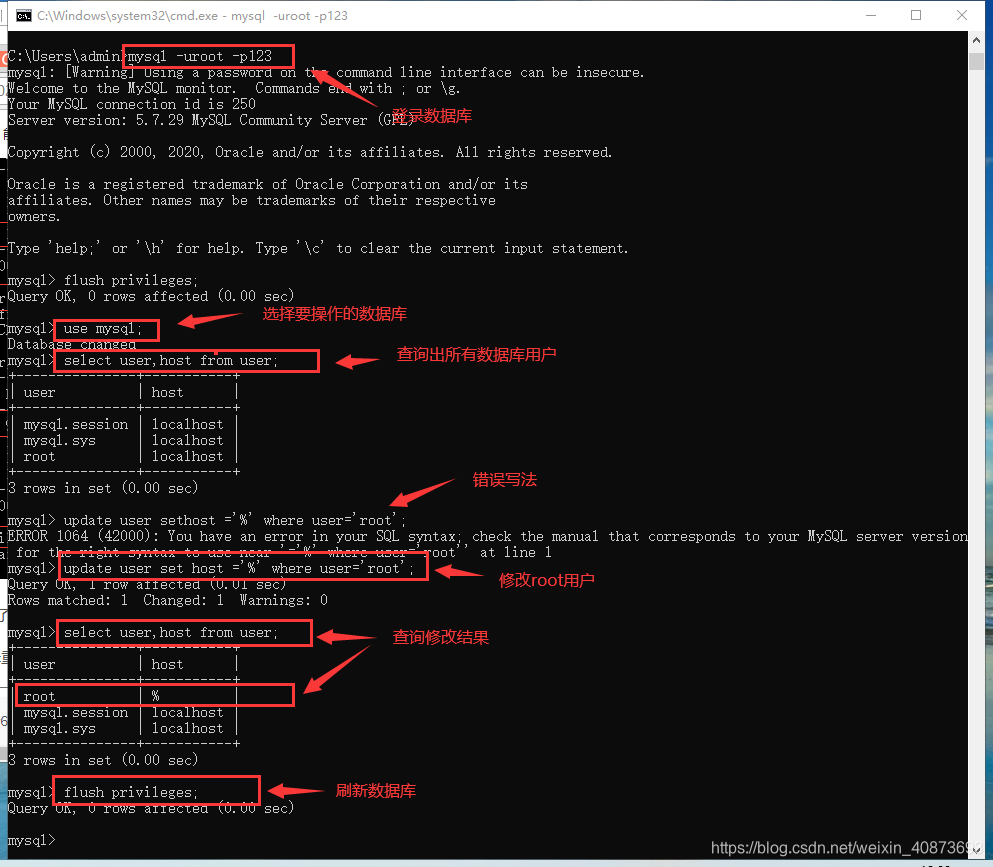
Task: Click the boxed 'update user set host' statement
Action: [242, 567]
